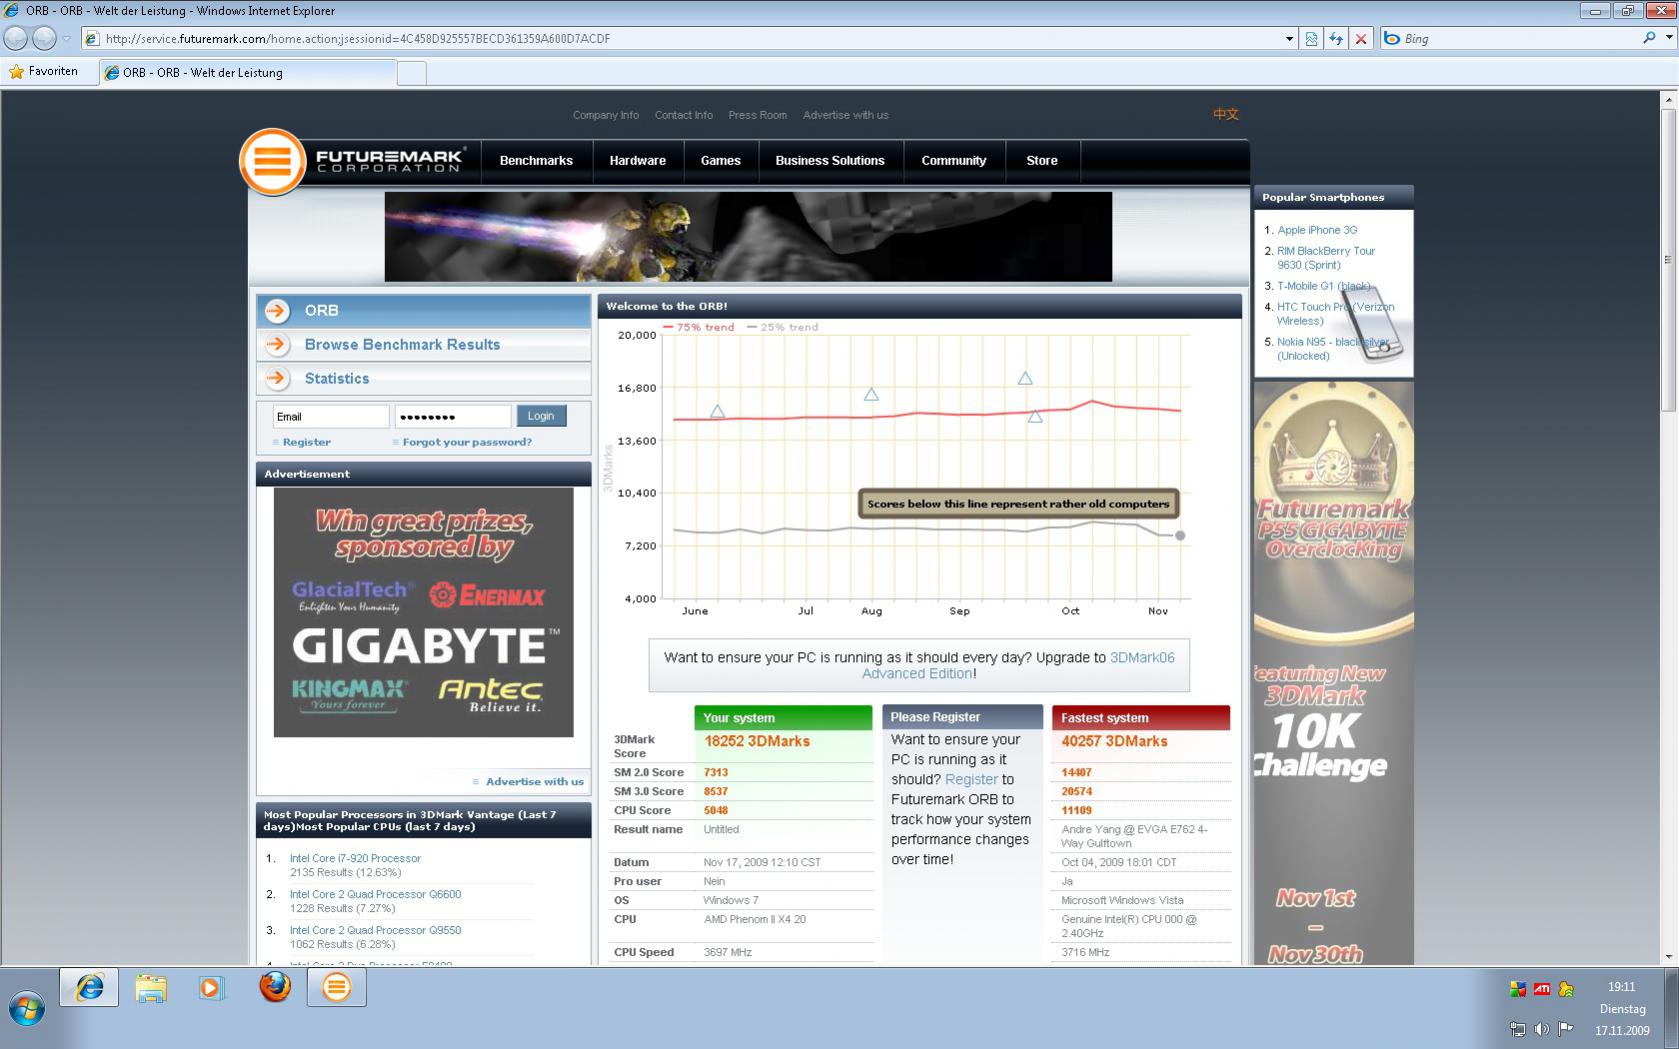The height and width of the screenshot is (1049, 1679).
Task: Click Register link in Please Register box
Action: [x=971, y=779]
